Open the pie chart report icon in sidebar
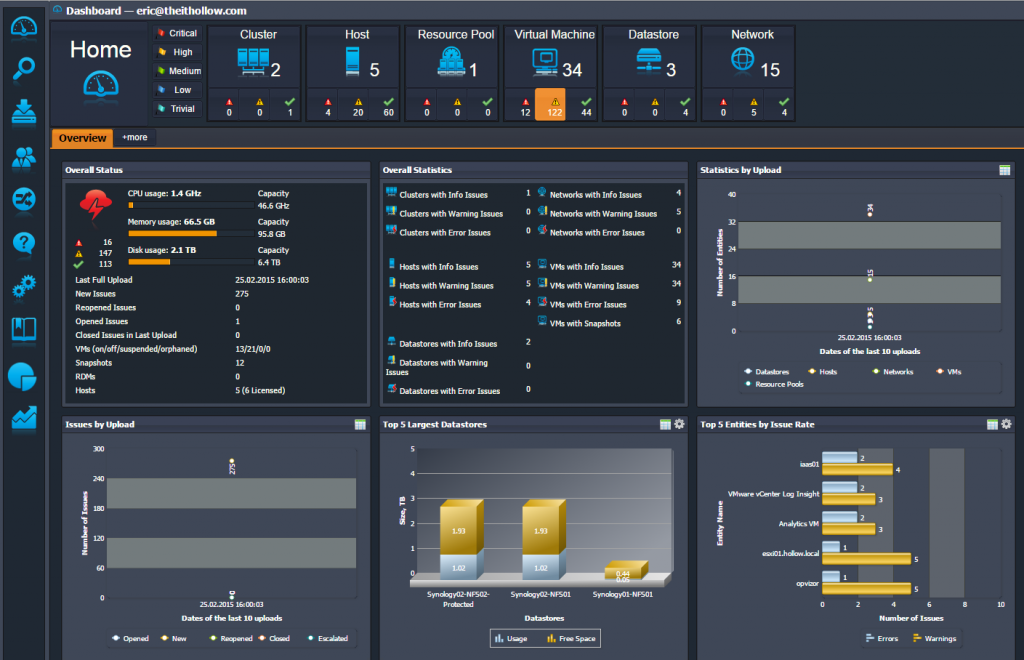The image size is (1024, 660). click(22, 376)
